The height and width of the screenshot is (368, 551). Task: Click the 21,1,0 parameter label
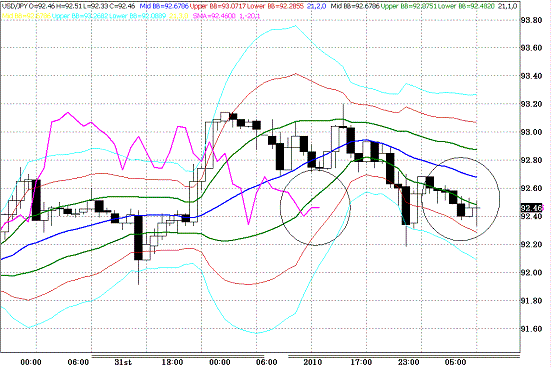point(507,6)
